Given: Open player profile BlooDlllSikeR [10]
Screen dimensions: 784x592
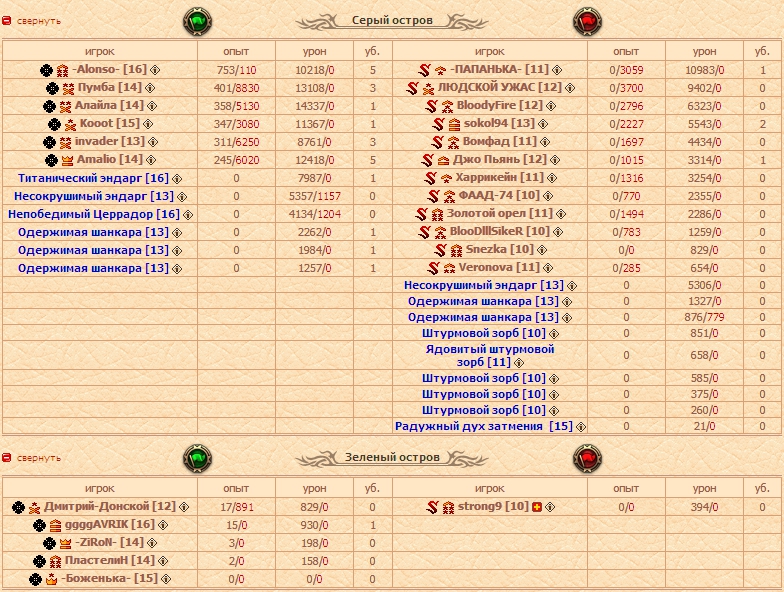Looking at the screenshot, I should pos(500,231).
